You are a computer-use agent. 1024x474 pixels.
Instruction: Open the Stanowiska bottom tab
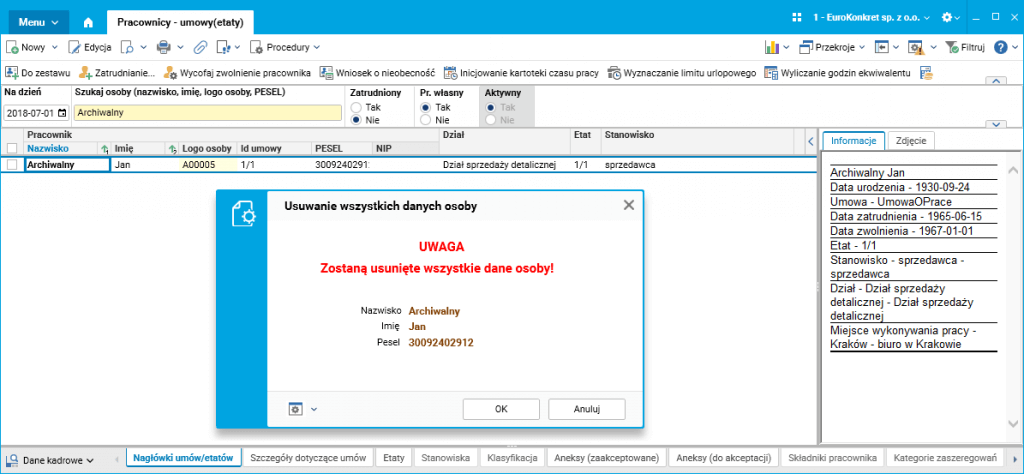tap(446, 458)
